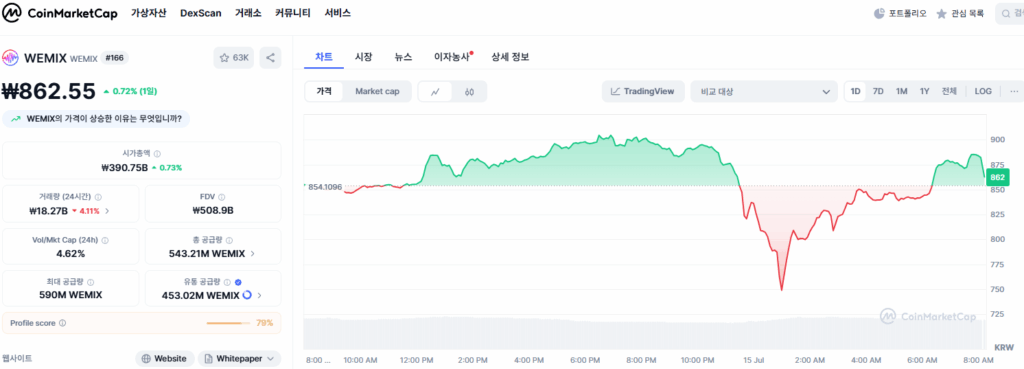Click info icon next to 거래량 (24시간)
This screenshot has height=369, width=1024.
click(x=99, y=197)
